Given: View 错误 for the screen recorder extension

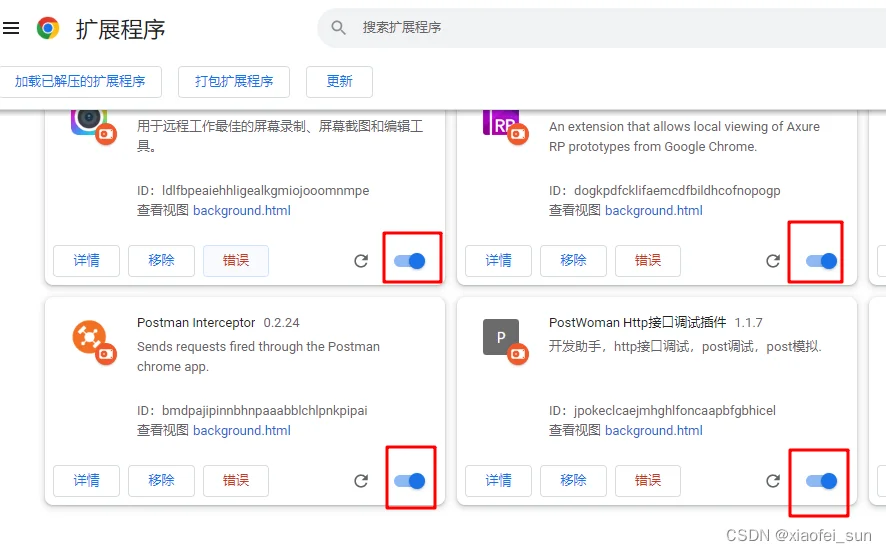Looking at the screenshot, I should 236,260.
